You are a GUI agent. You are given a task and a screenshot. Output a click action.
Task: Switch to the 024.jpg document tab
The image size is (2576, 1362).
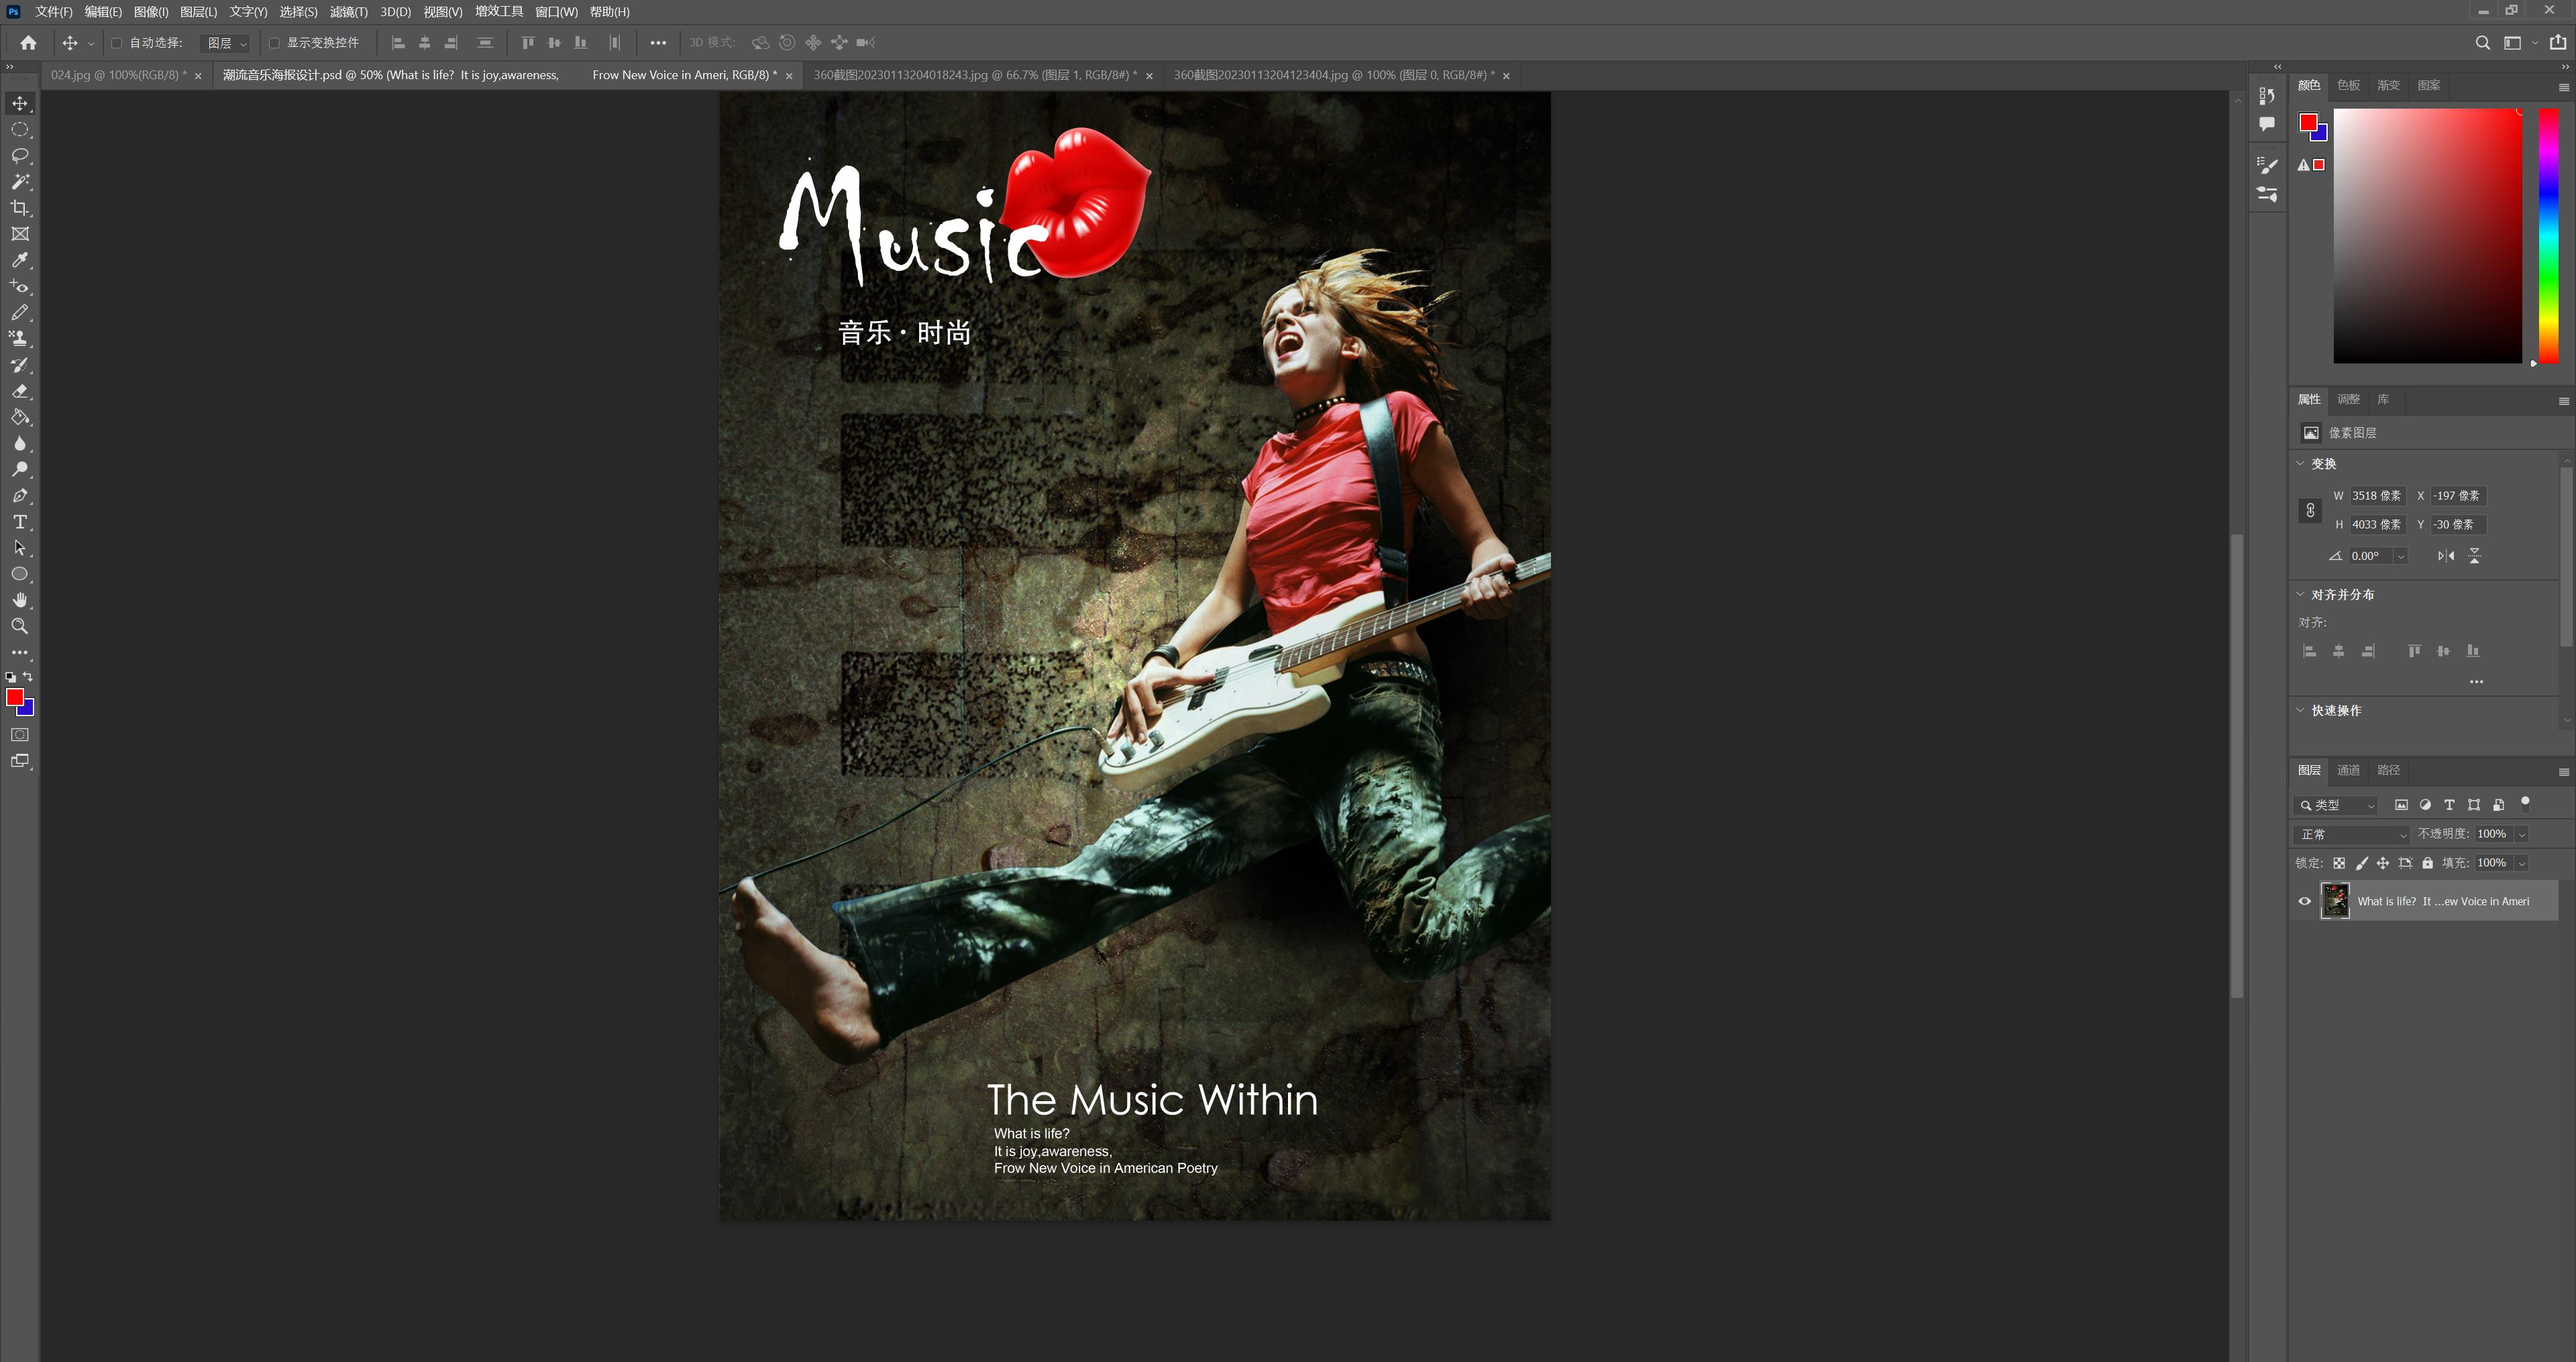pyautogui.click(x=118, y=75)
